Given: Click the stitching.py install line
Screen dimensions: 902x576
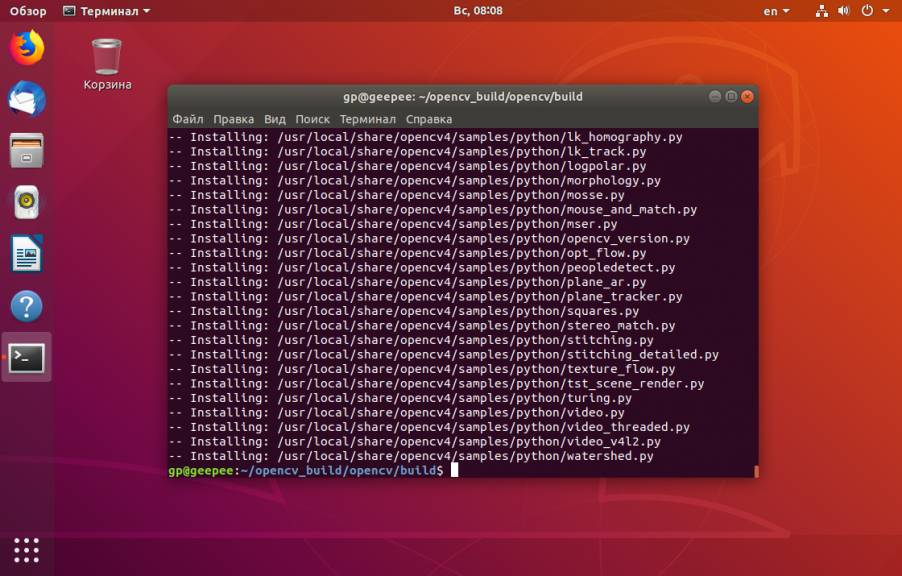Looking at the screenshot, I should (411, 340).
